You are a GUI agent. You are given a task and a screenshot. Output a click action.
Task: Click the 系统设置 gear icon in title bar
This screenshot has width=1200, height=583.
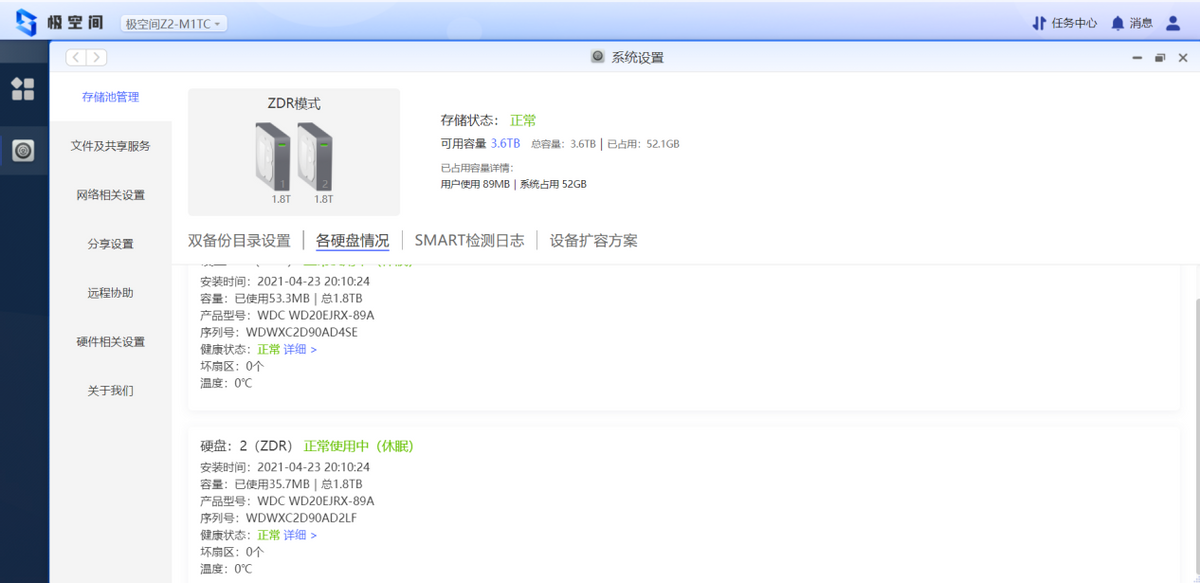[597, 58]
